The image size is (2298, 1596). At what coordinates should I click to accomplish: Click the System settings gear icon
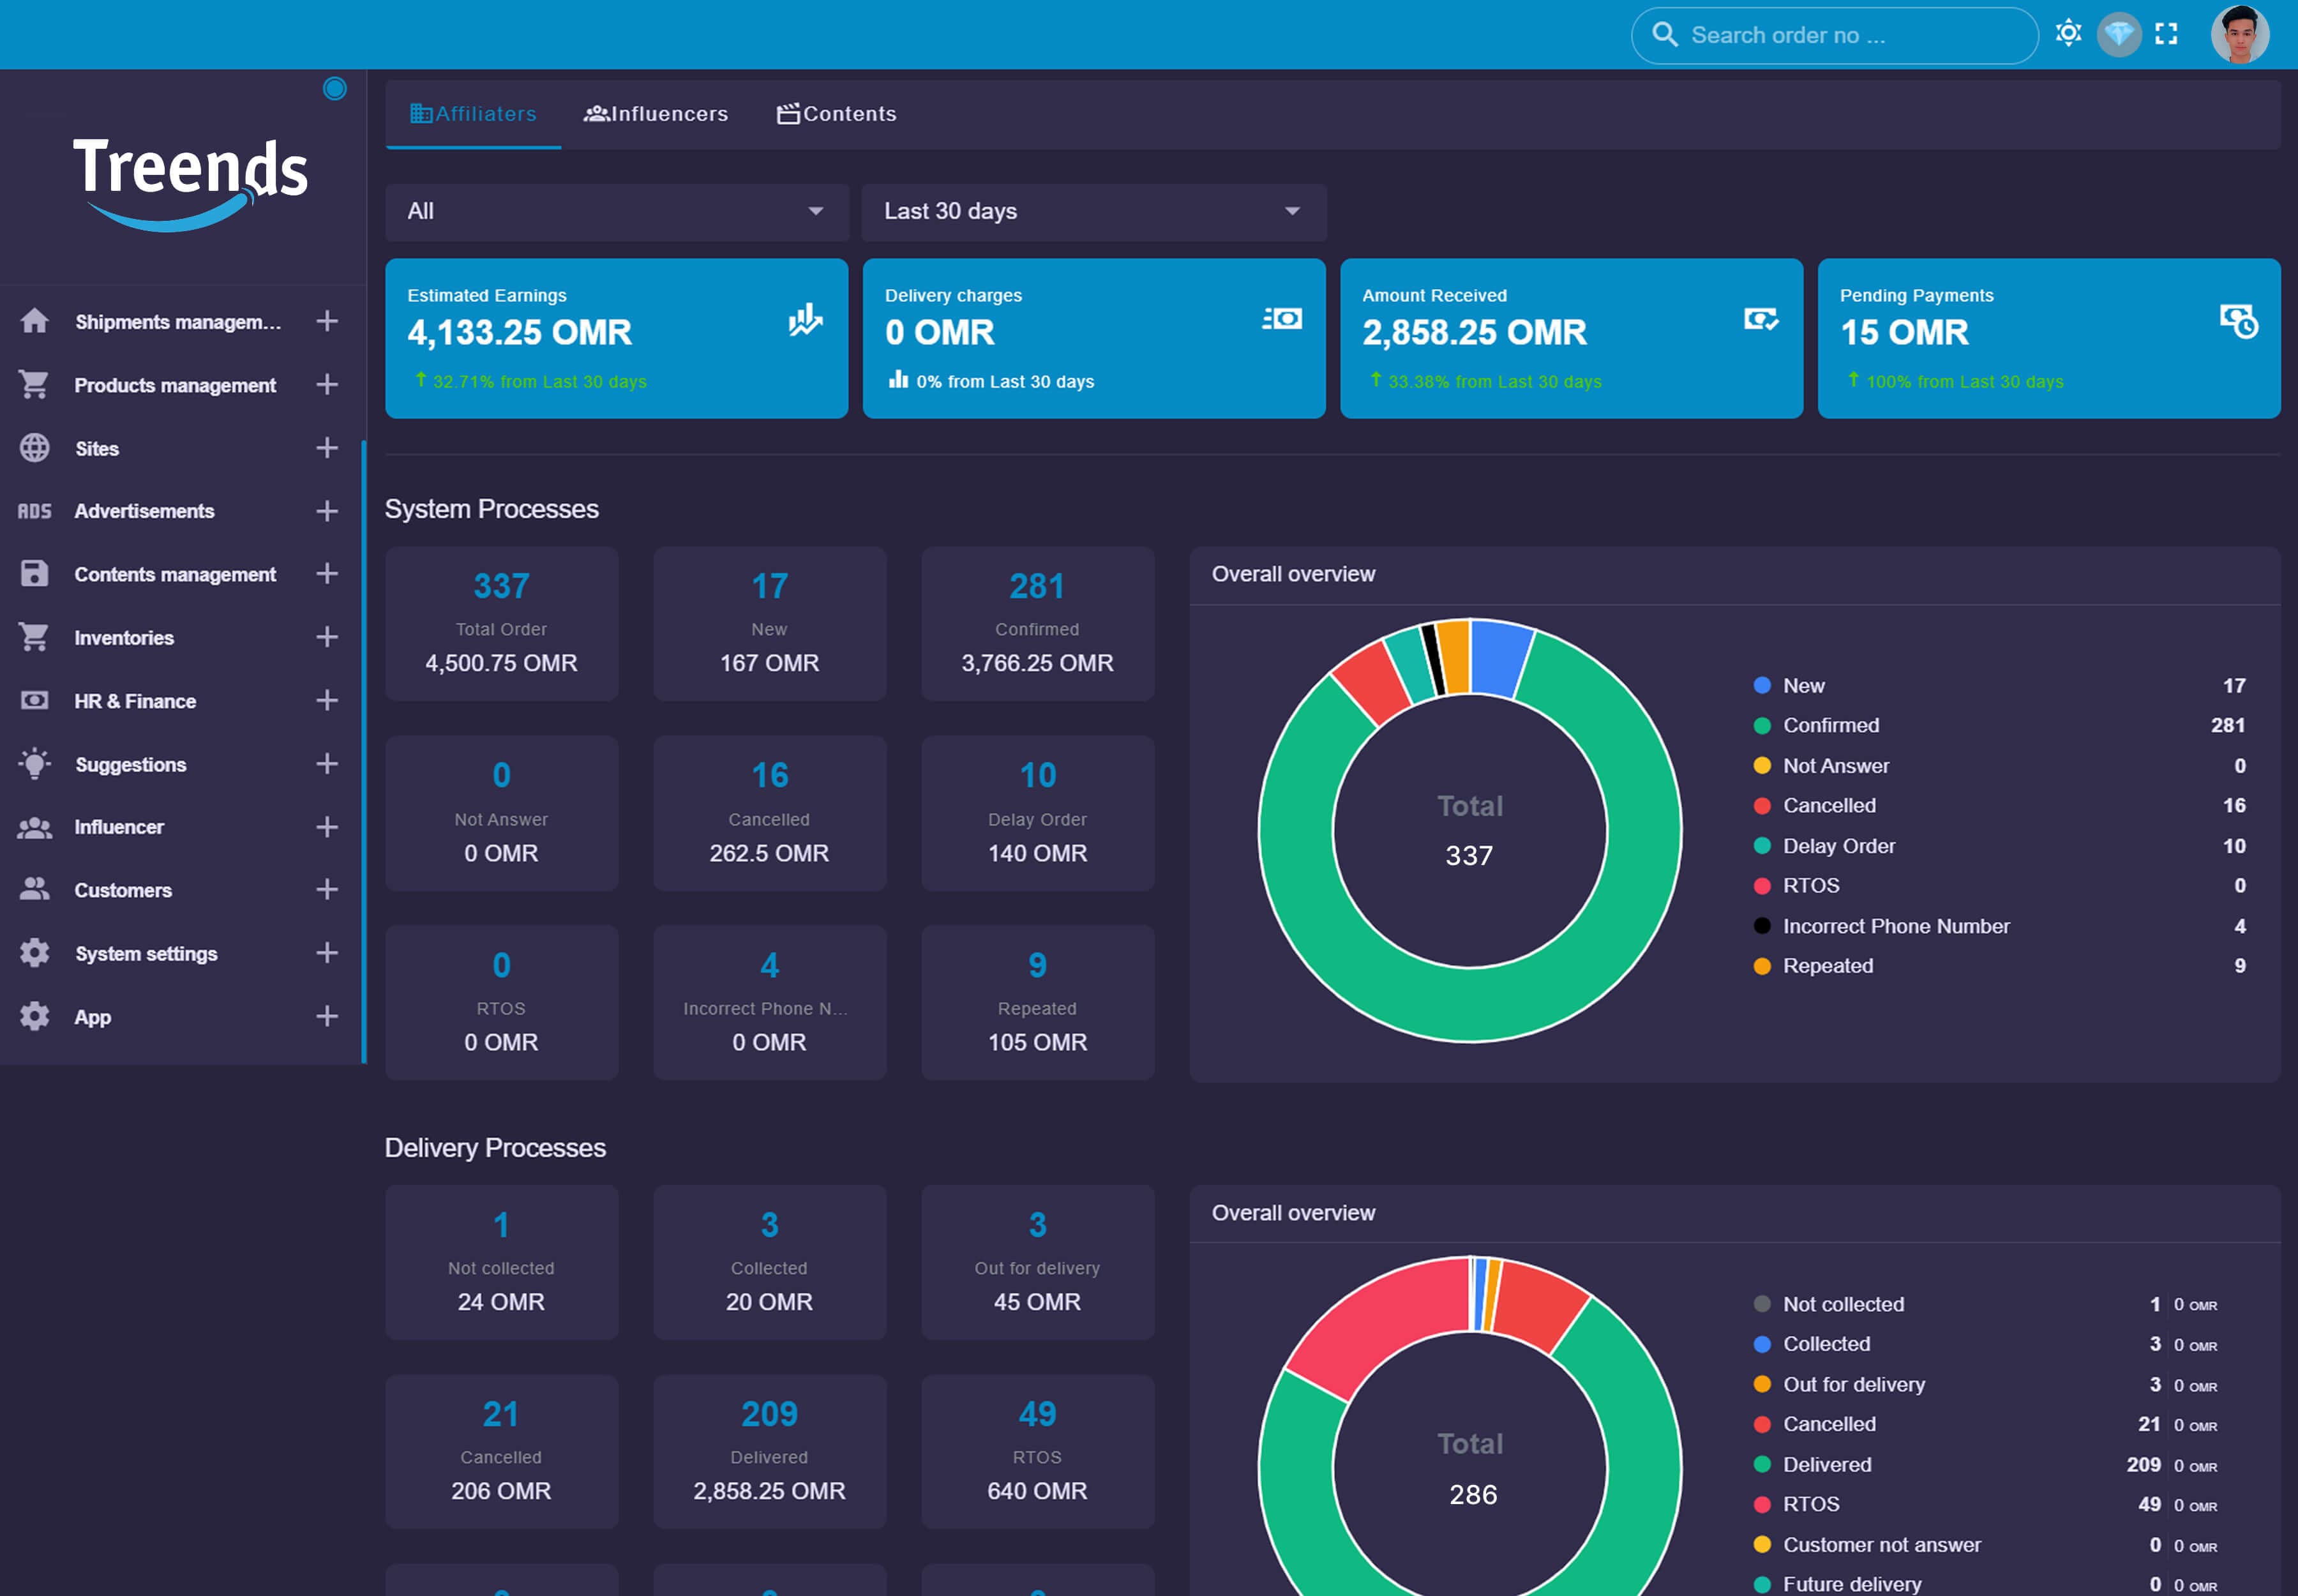pos(35,953)
